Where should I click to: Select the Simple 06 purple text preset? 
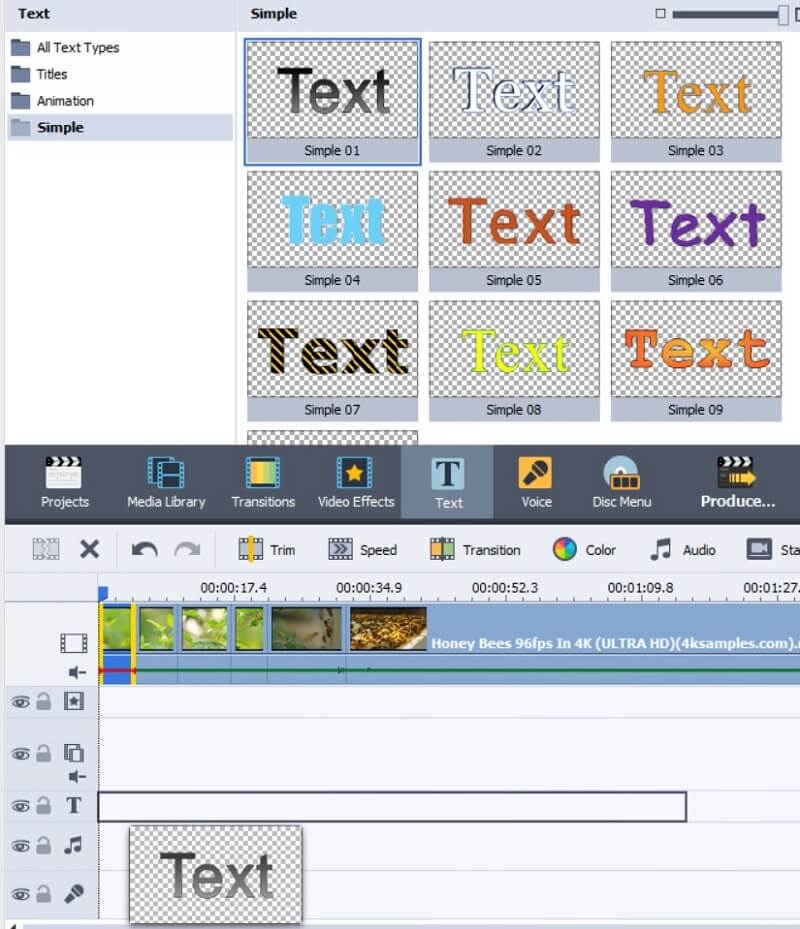tap(696, 232)
